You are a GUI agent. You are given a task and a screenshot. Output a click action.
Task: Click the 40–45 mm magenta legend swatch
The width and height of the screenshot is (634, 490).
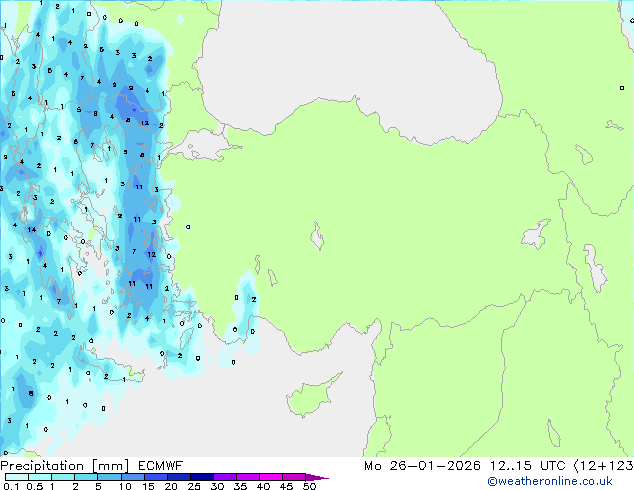point(271,477)
